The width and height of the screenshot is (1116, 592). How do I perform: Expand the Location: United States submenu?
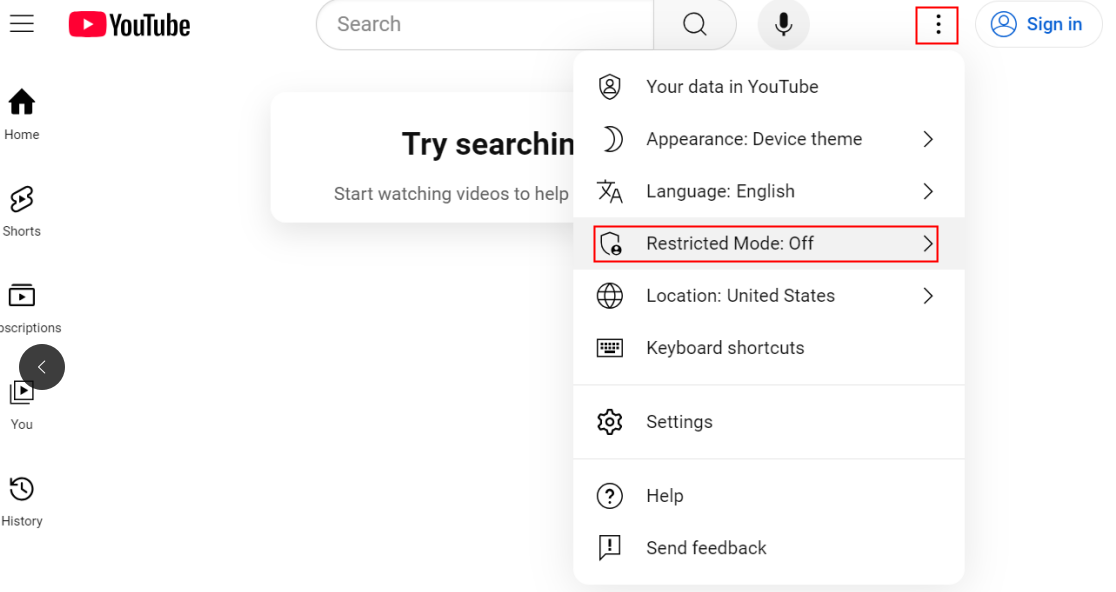coord(927,296)
